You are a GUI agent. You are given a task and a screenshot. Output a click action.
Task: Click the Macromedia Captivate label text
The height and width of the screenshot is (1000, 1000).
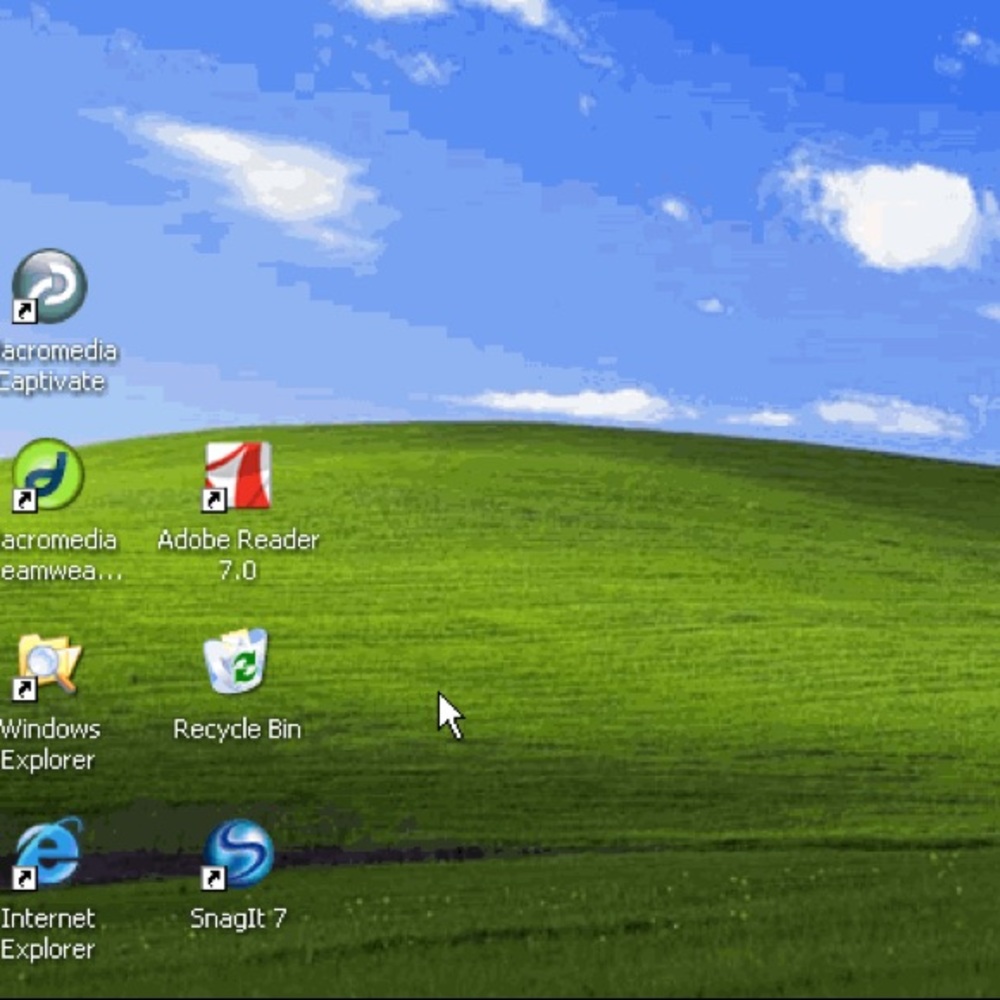coord(59,366)
